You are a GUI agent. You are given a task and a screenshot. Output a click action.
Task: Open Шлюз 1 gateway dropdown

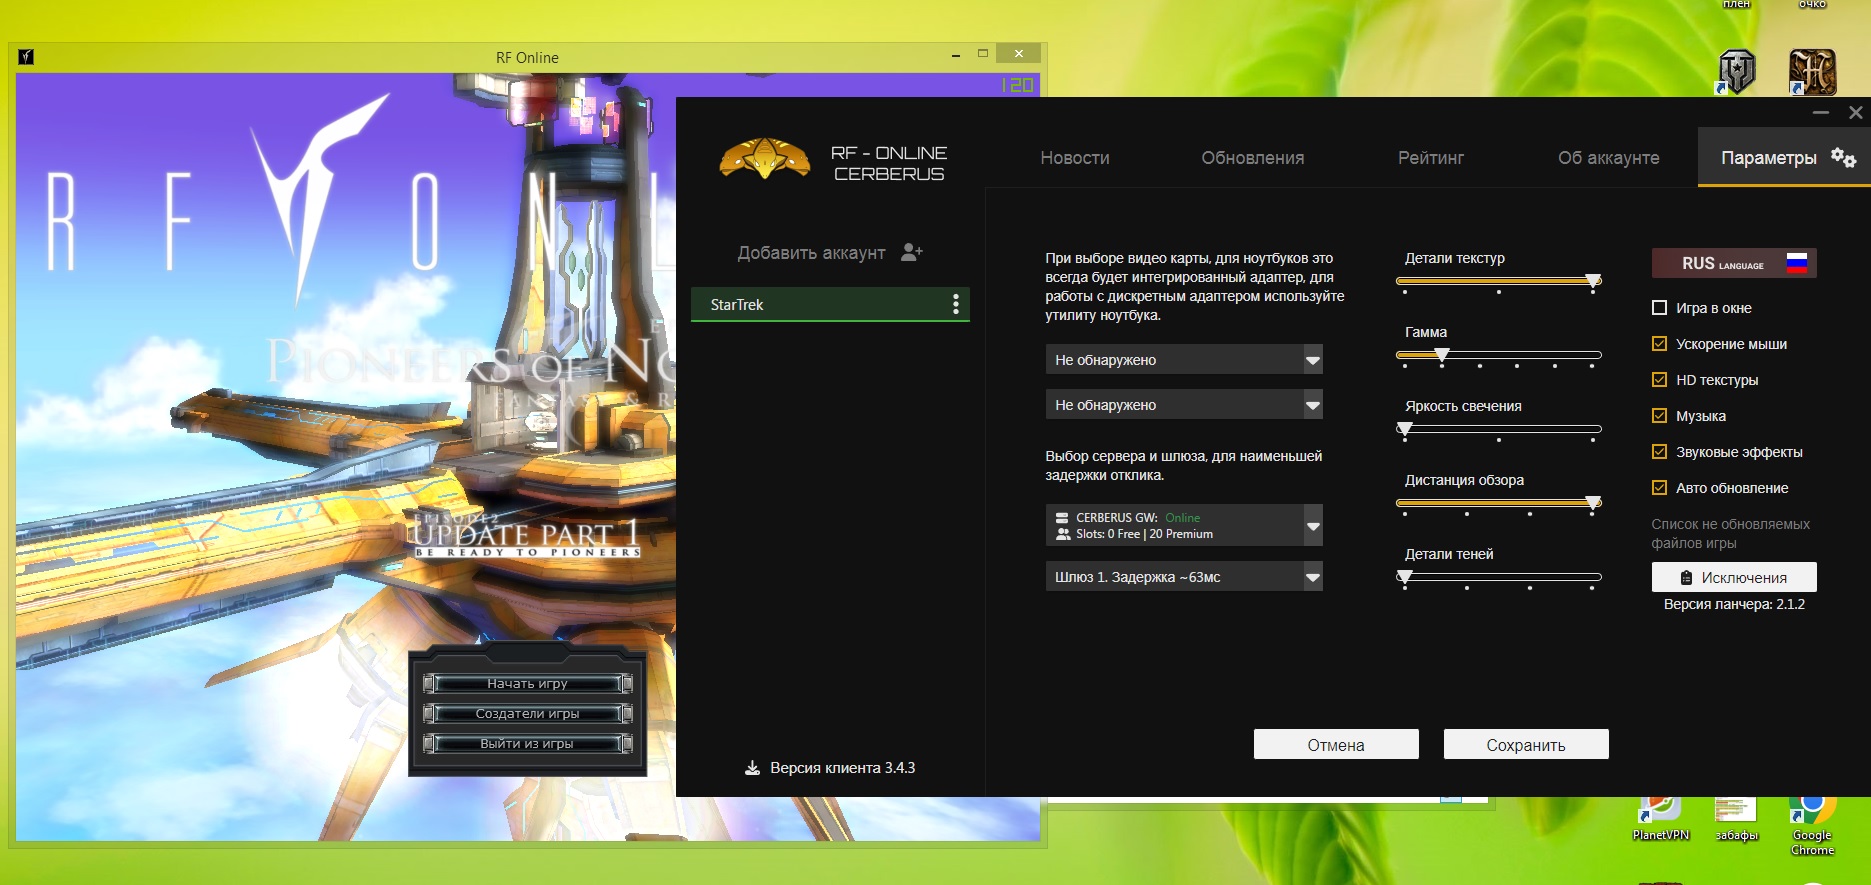coord(1184,577)
